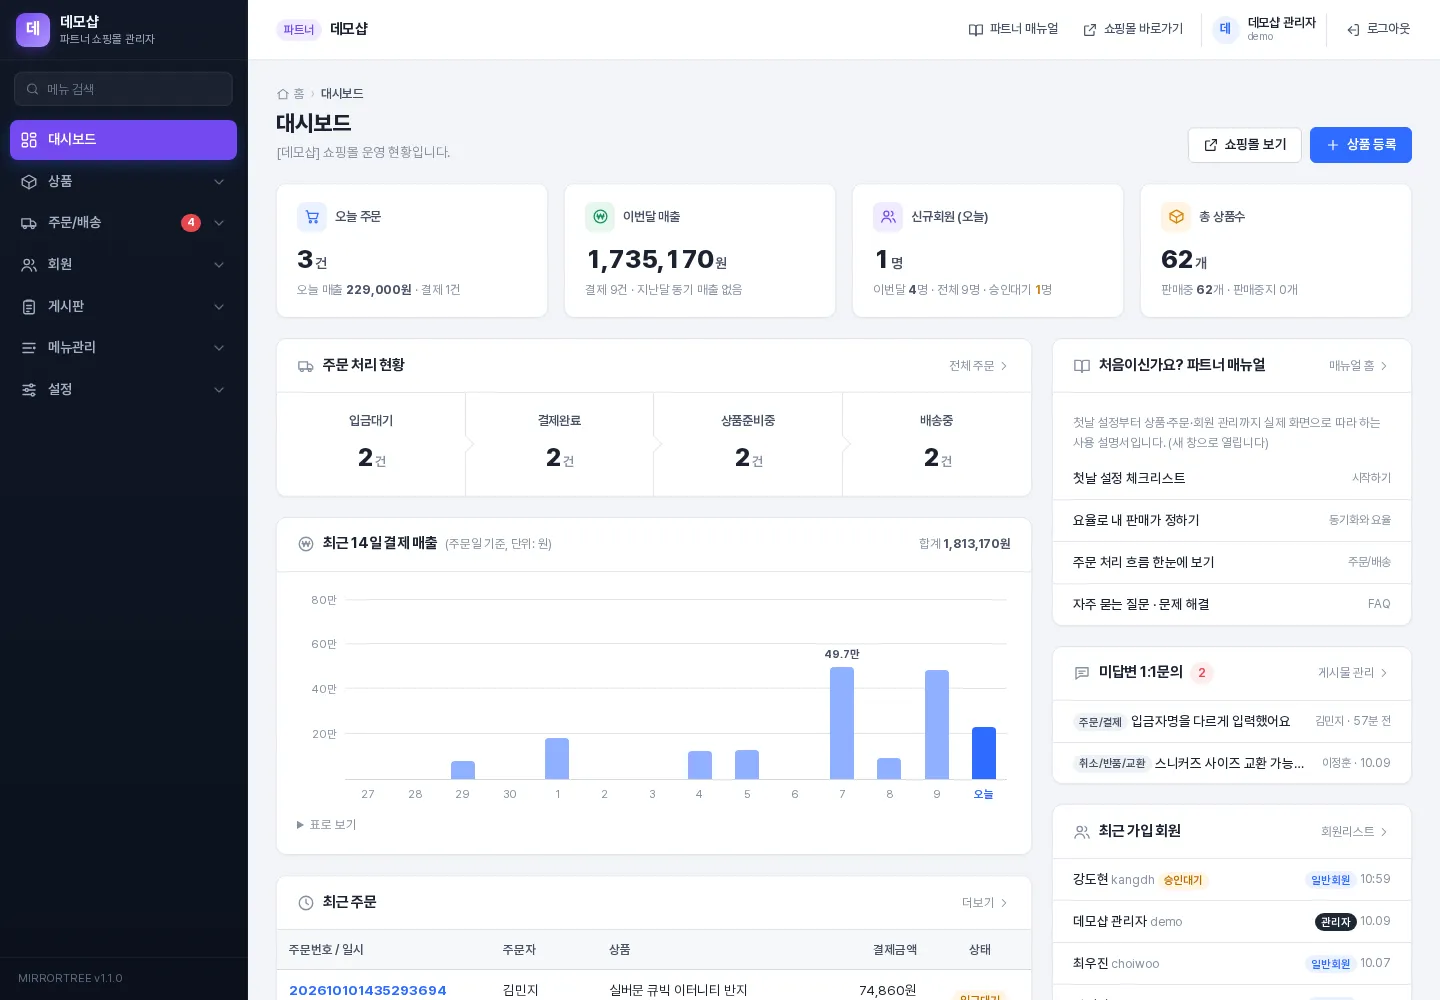The height and width of the screenshot is (1000, 1440).
Task: Click the 관리자 badge on 데모샵 관리자 row
Action: (x=1335, y=922)
